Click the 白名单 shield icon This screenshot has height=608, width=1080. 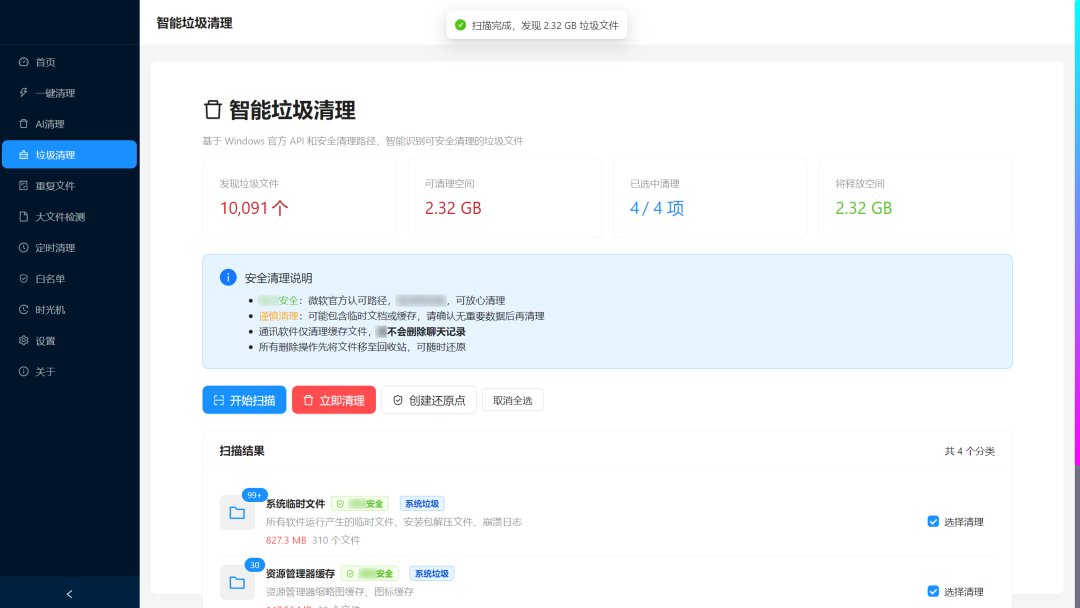(23, 279)
